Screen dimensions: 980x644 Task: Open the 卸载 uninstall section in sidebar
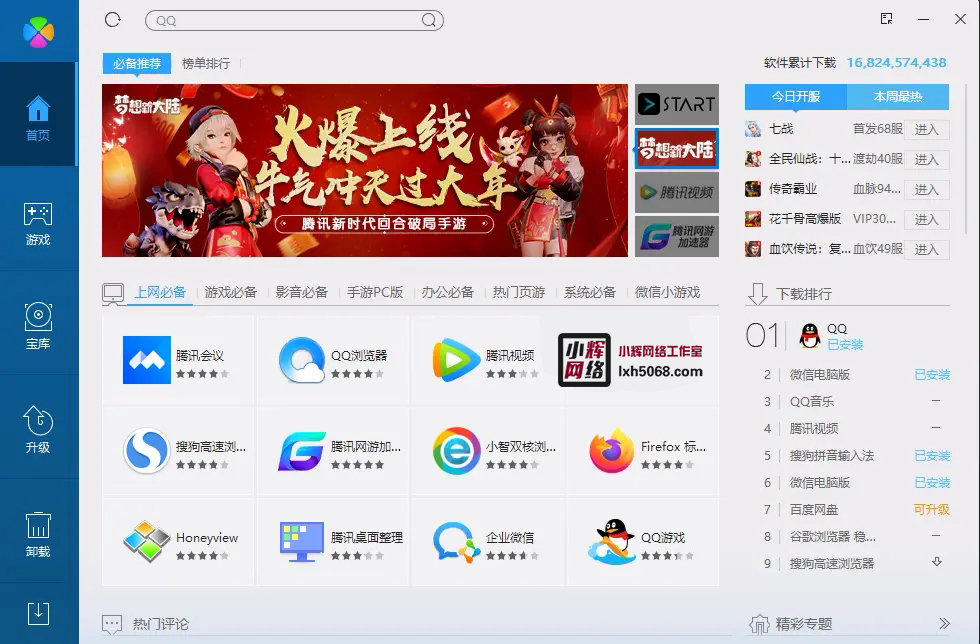tap(38, 535)
